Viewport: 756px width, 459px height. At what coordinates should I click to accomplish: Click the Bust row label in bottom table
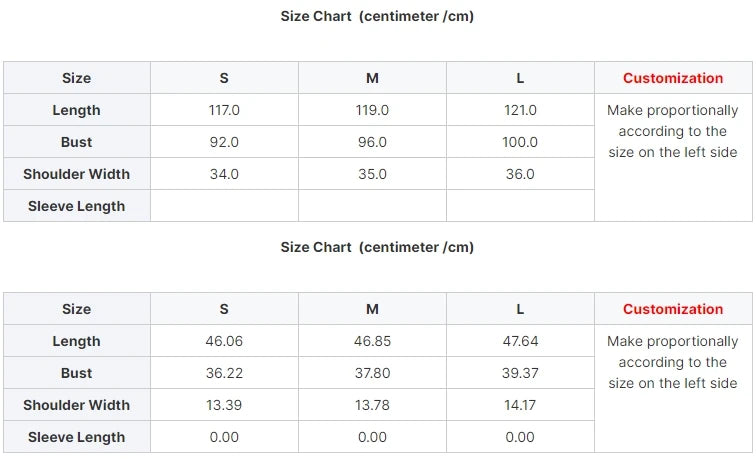[77, 373]
